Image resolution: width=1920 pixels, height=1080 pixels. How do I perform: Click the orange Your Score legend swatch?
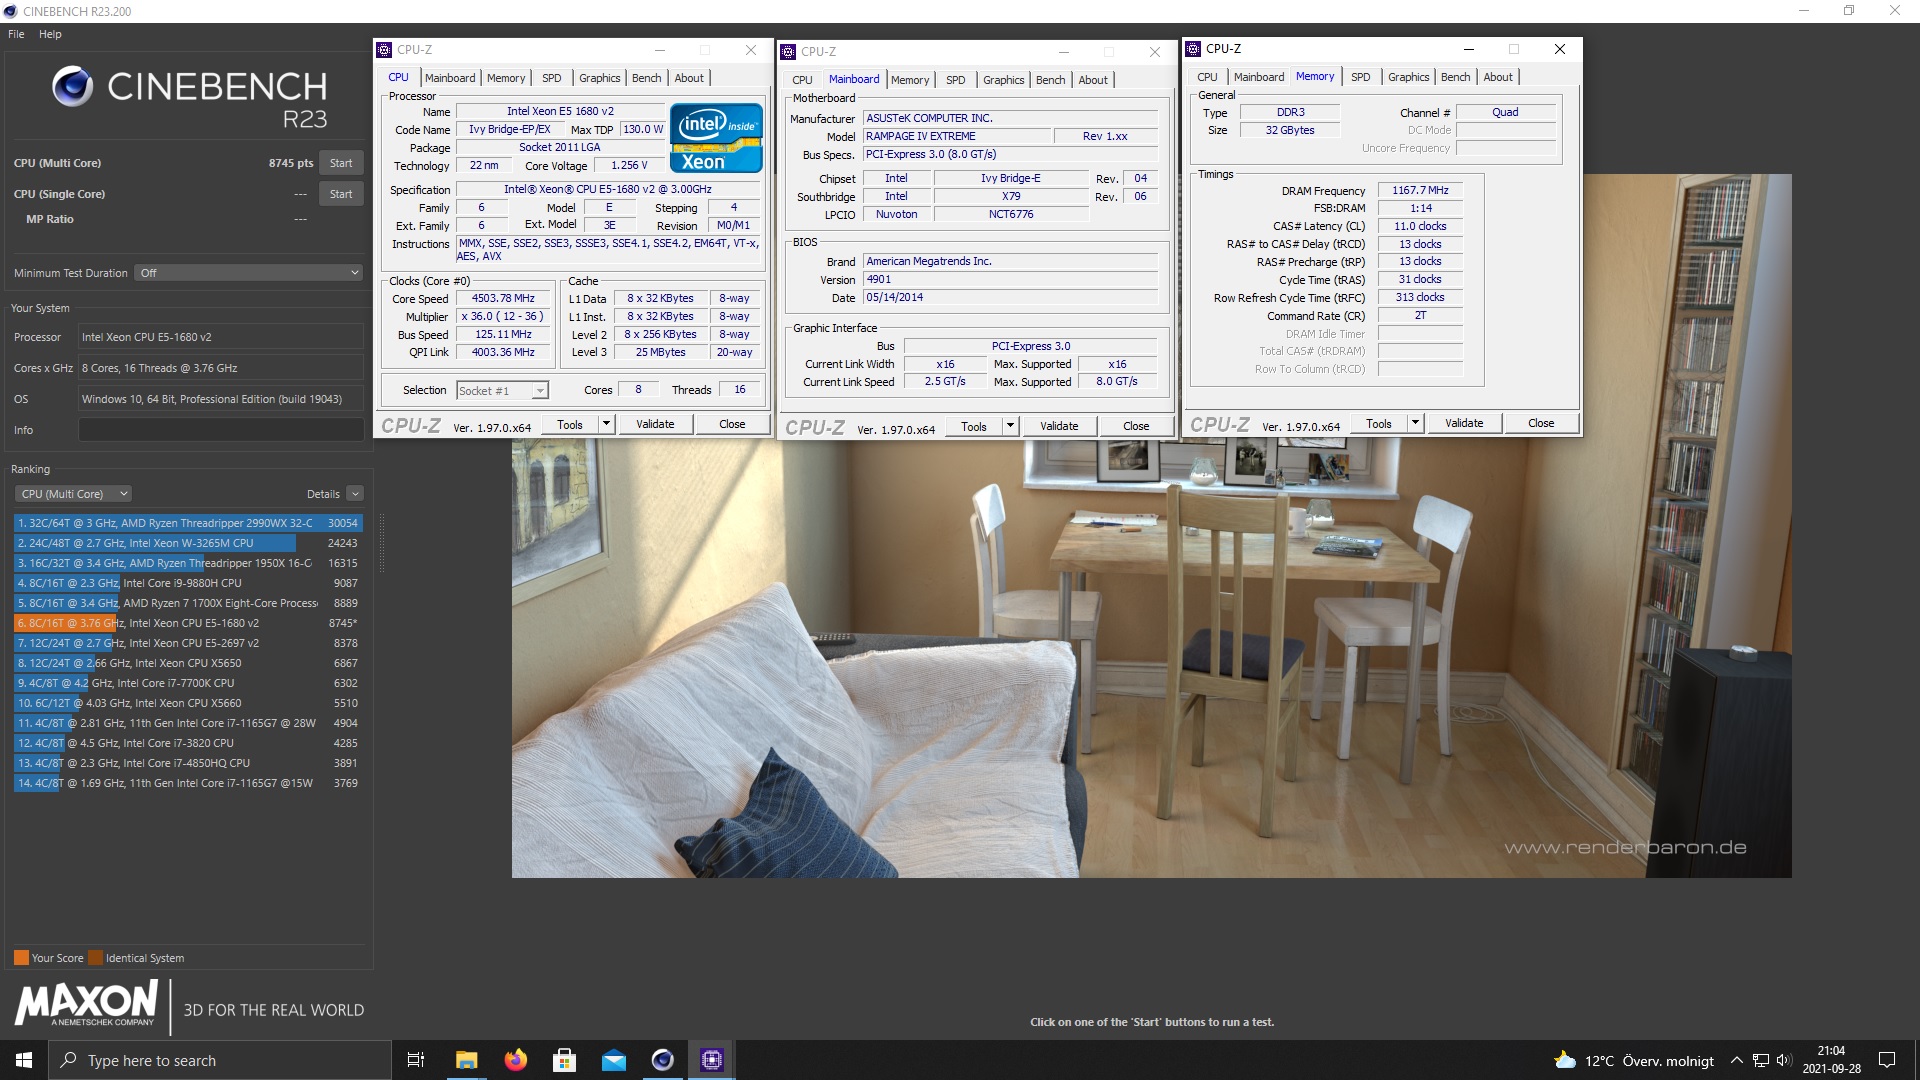(21, 958)
